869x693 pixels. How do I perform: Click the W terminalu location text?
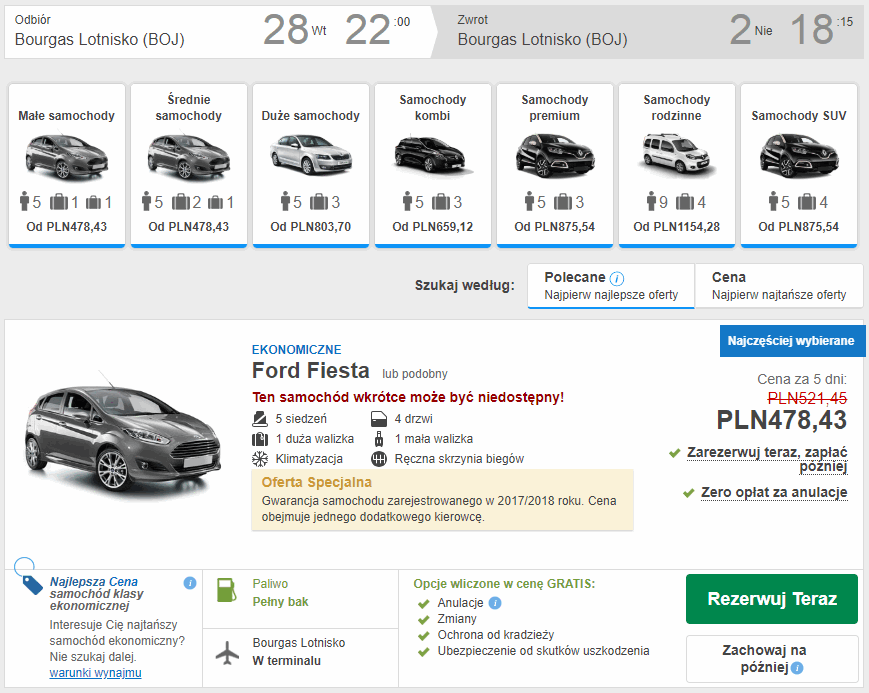click(287, 661)
